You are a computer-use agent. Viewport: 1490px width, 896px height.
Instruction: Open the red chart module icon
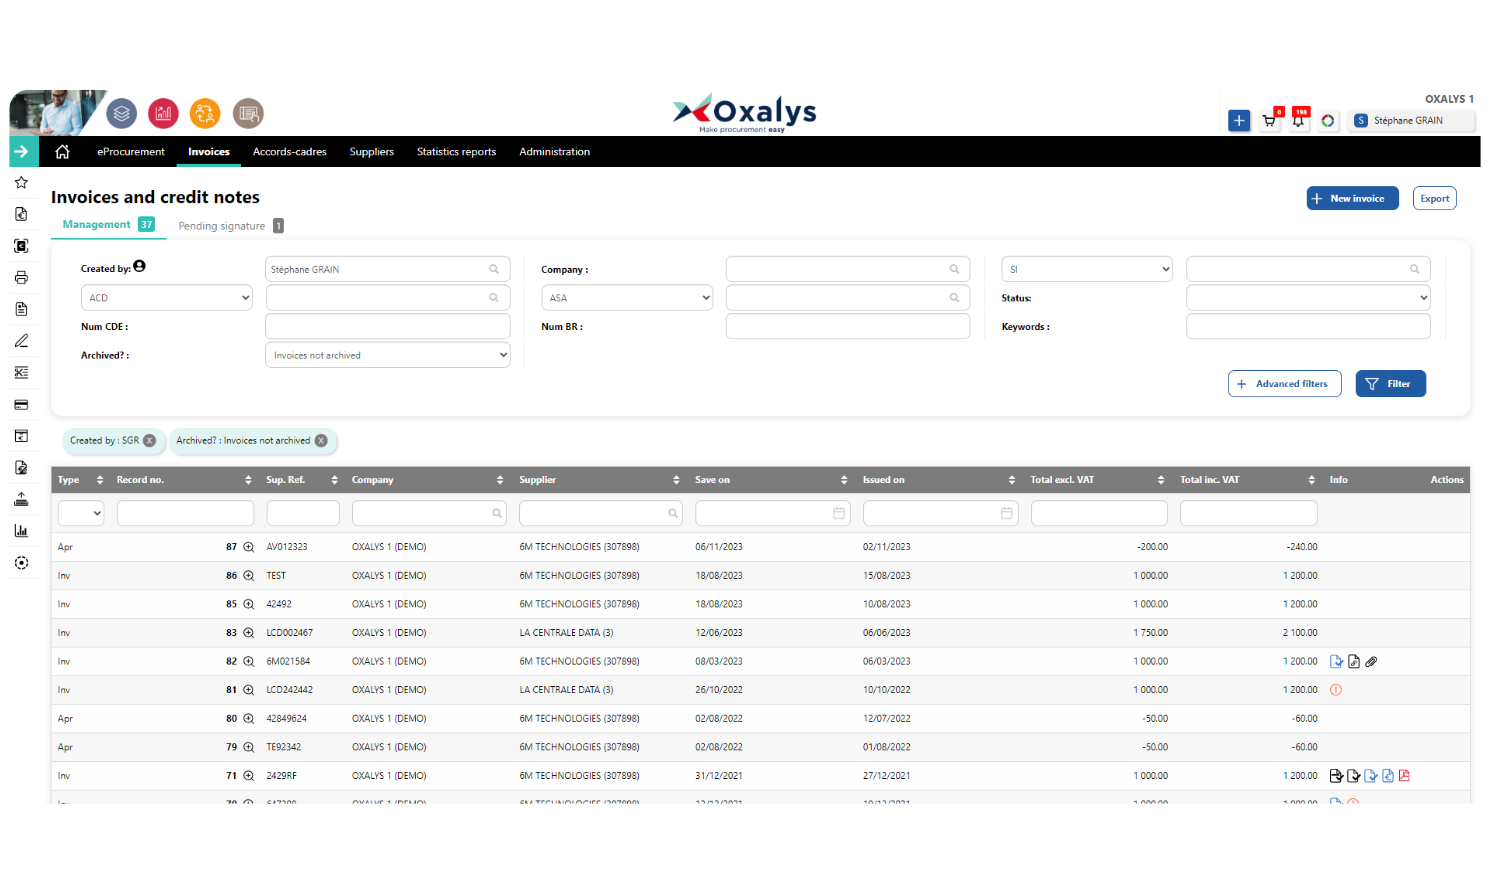163,113
